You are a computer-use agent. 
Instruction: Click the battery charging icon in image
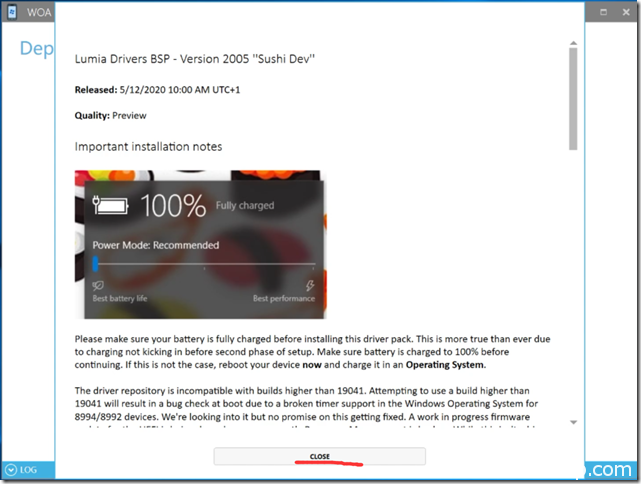coord(111,206)
